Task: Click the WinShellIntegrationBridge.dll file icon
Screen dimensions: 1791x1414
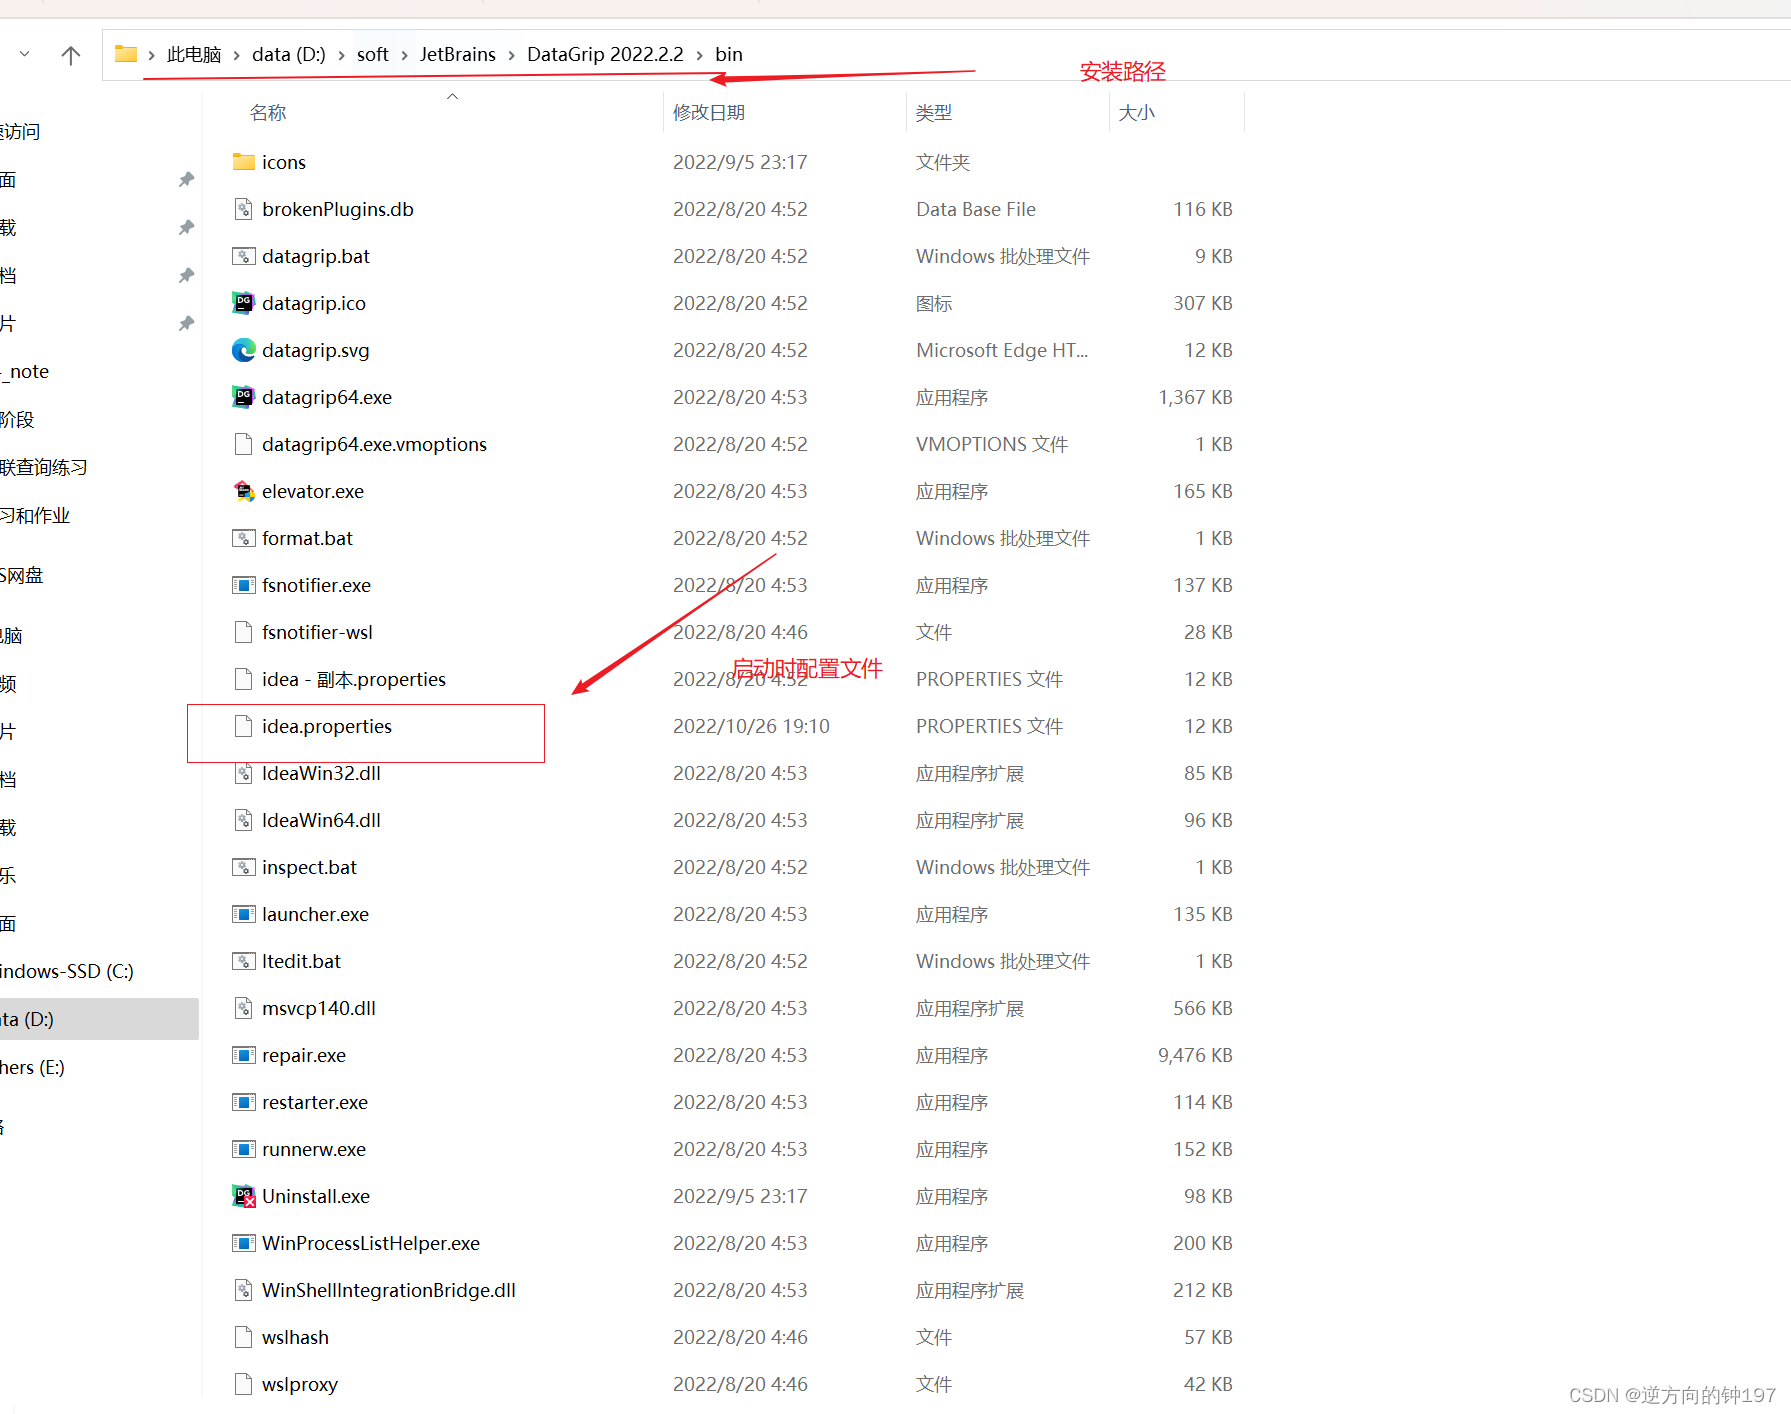Action: (x=243, y=1290)
